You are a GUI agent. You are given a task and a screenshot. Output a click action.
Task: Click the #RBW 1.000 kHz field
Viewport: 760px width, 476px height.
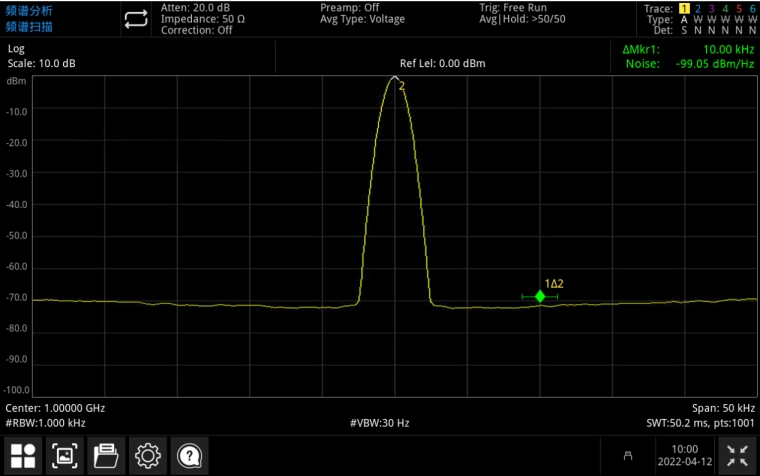pyautogui.click(x=45, y=423)
